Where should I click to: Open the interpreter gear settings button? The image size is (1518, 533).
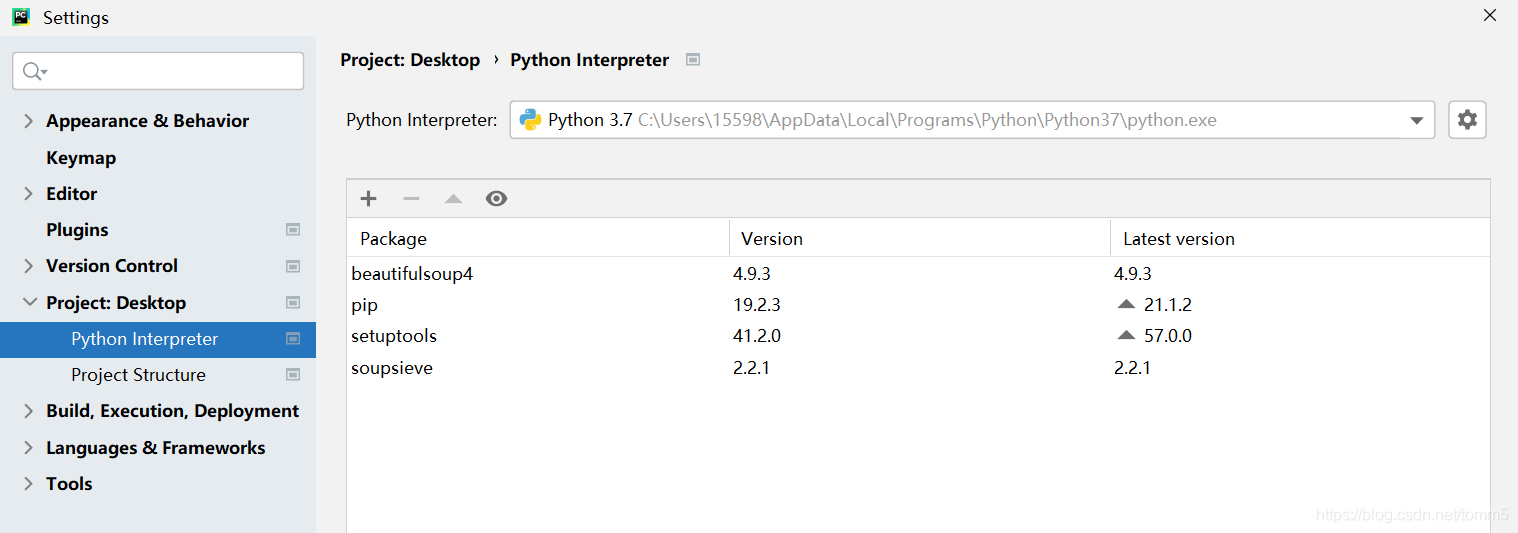click(1467, 120)
